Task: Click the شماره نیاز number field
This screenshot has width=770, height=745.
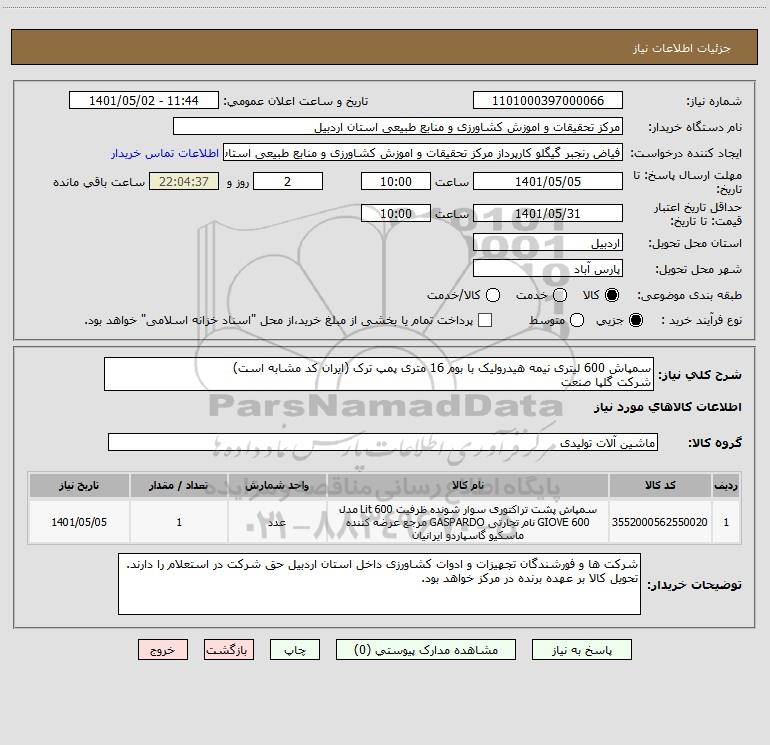Action: pyautogui.click(x=548, y=101)
